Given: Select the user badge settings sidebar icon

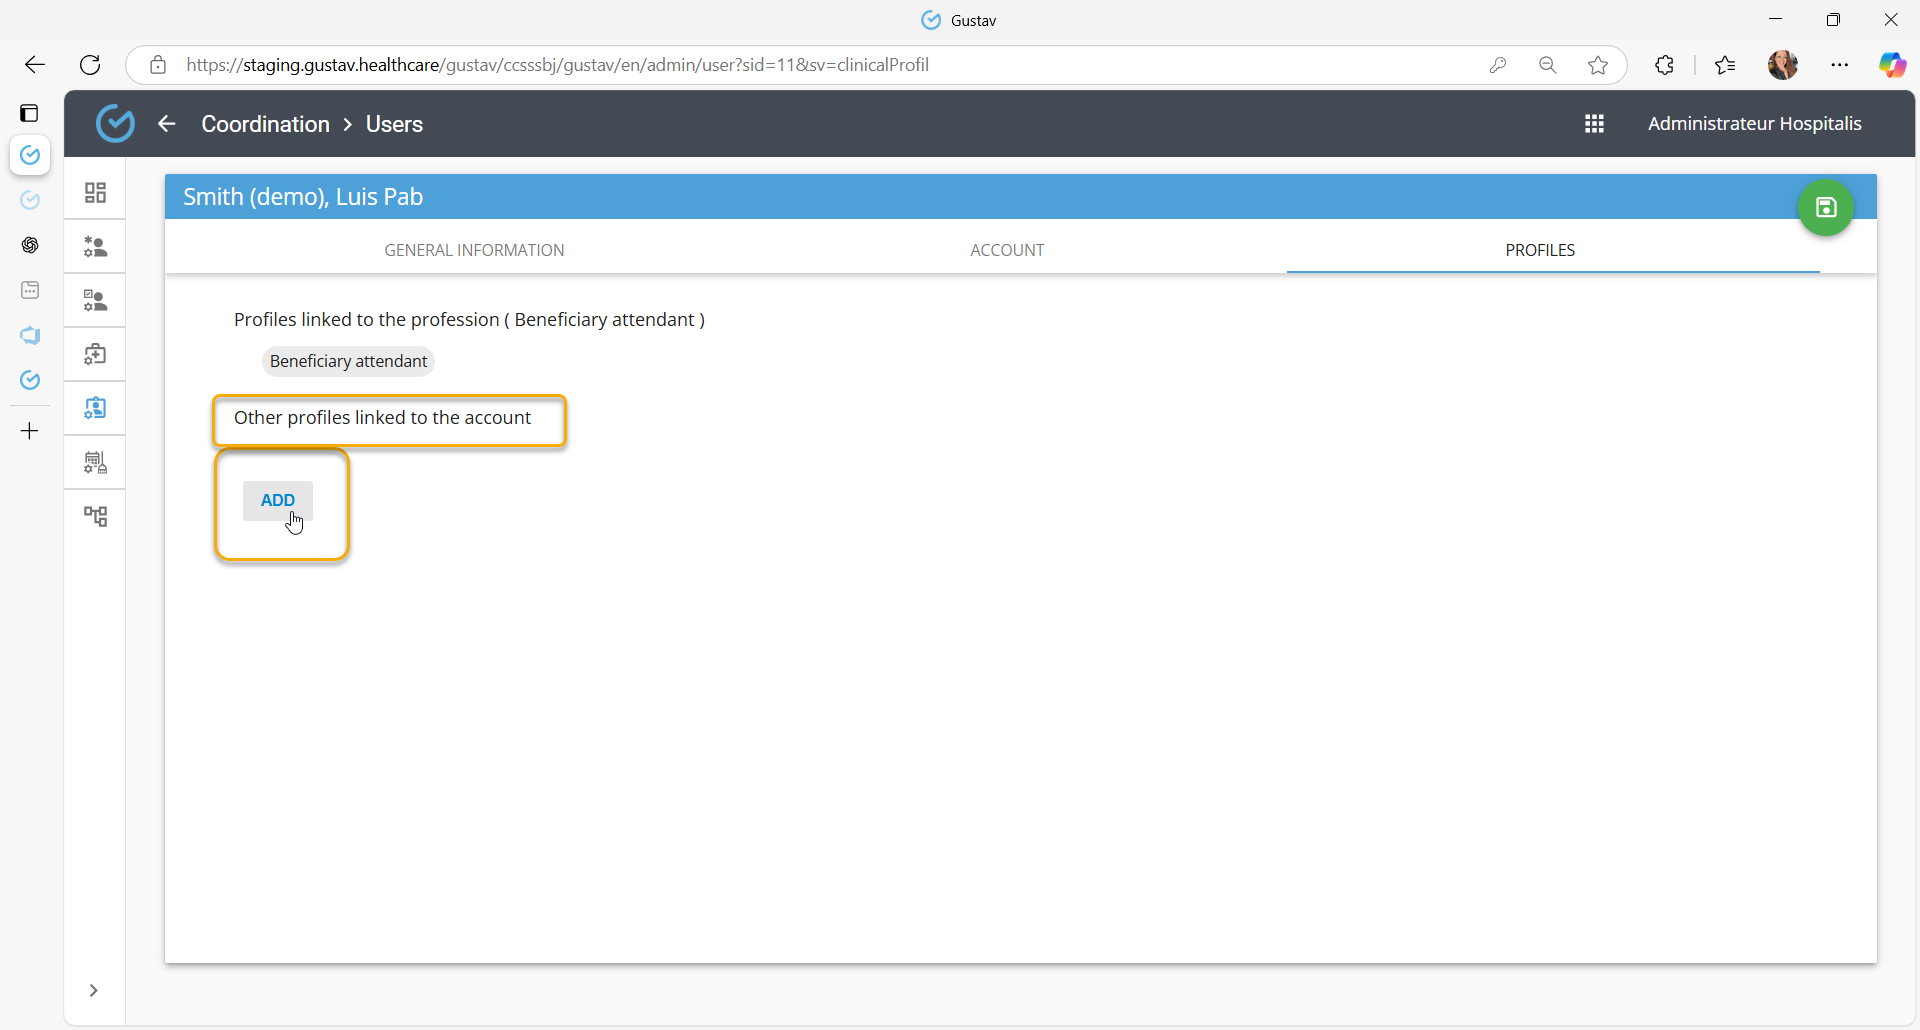Looking at the screenshot, I should (95, 408).
